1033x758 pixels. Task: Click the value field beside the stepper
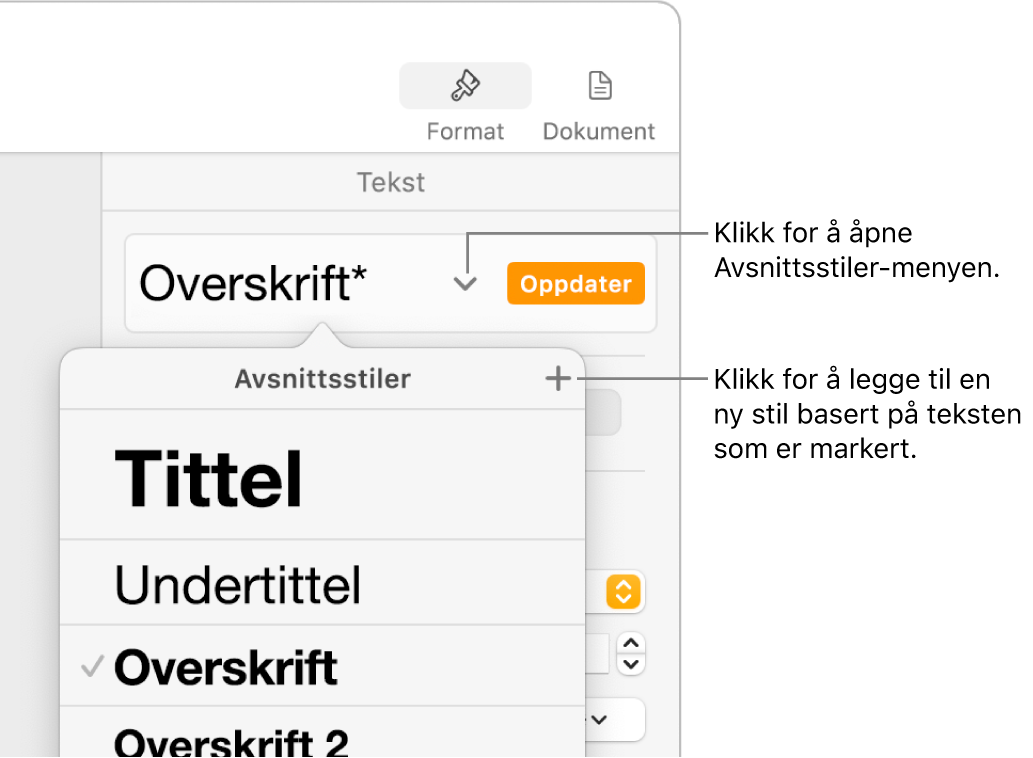pos(597,654)
